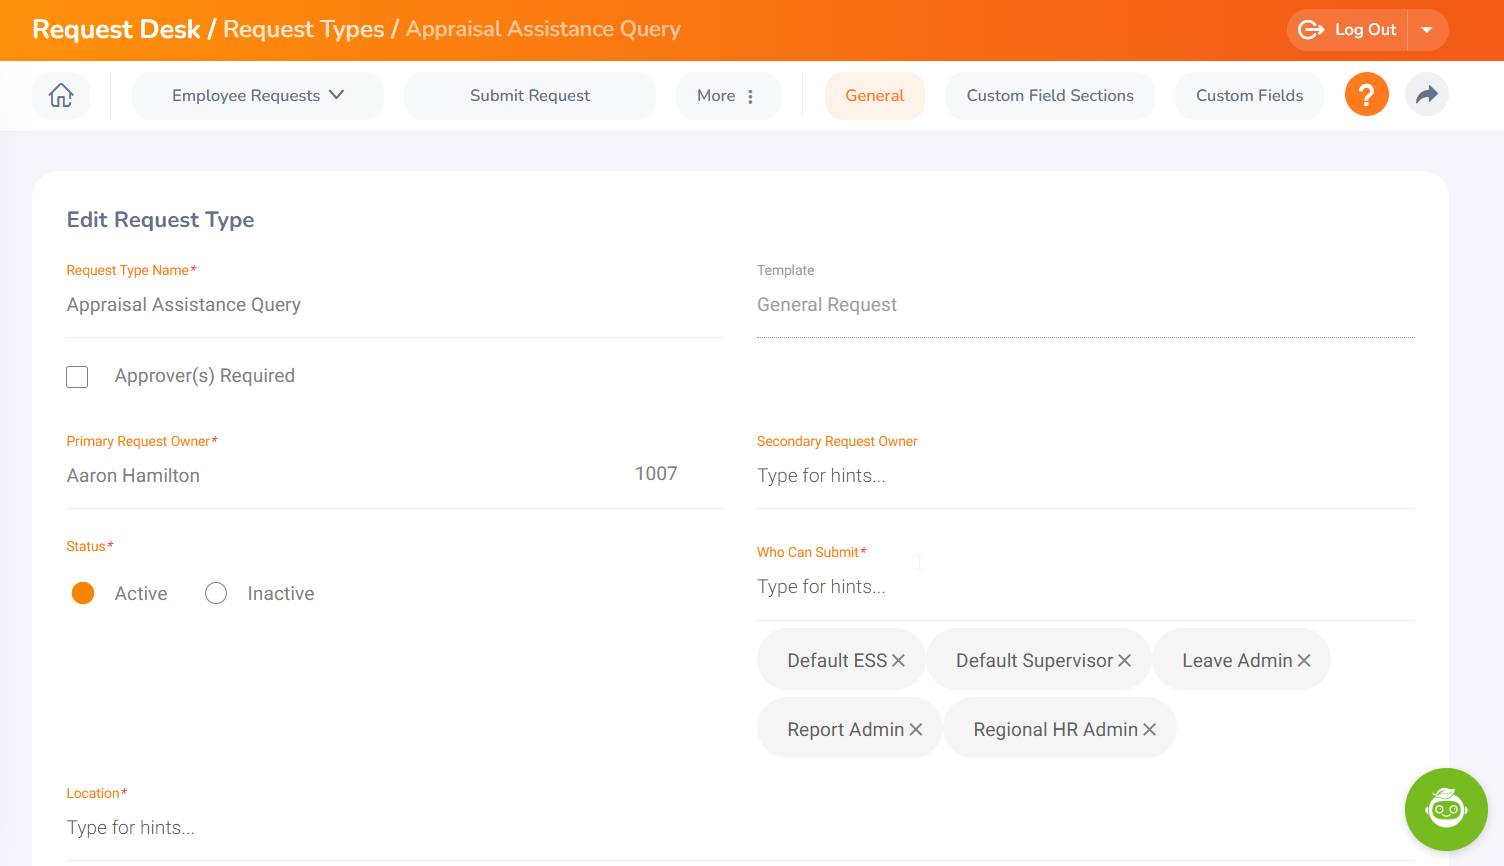
Task: Open the green chatbot assistant
Action: 1445,809
